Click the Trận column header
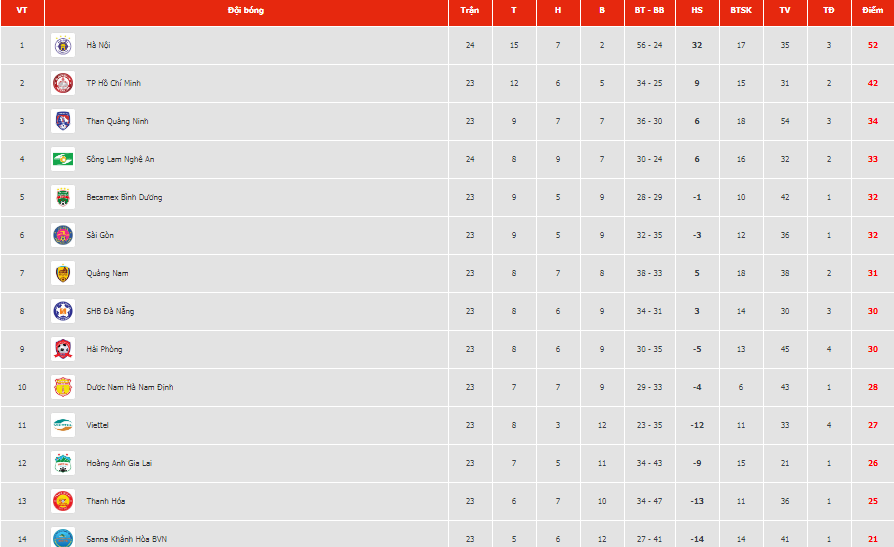 click(x=470, y=10)
